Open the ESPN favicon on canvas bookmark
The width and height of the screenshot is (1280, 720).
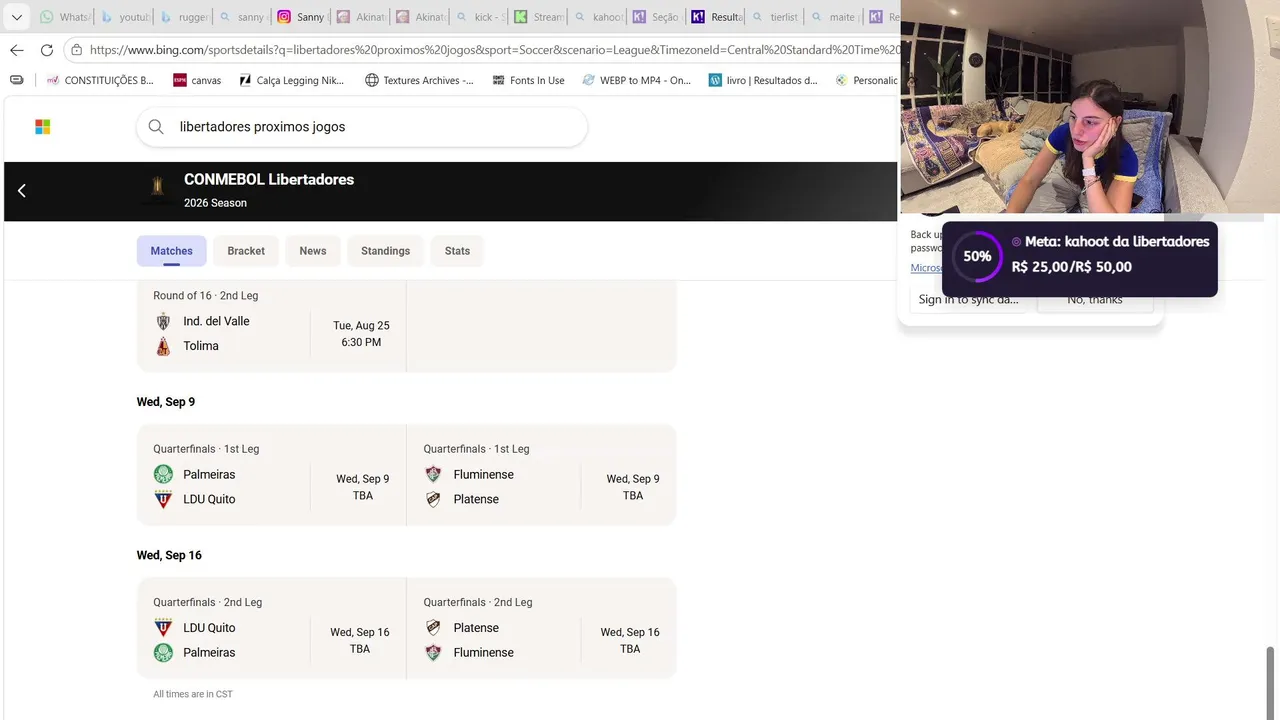point(180,80)
